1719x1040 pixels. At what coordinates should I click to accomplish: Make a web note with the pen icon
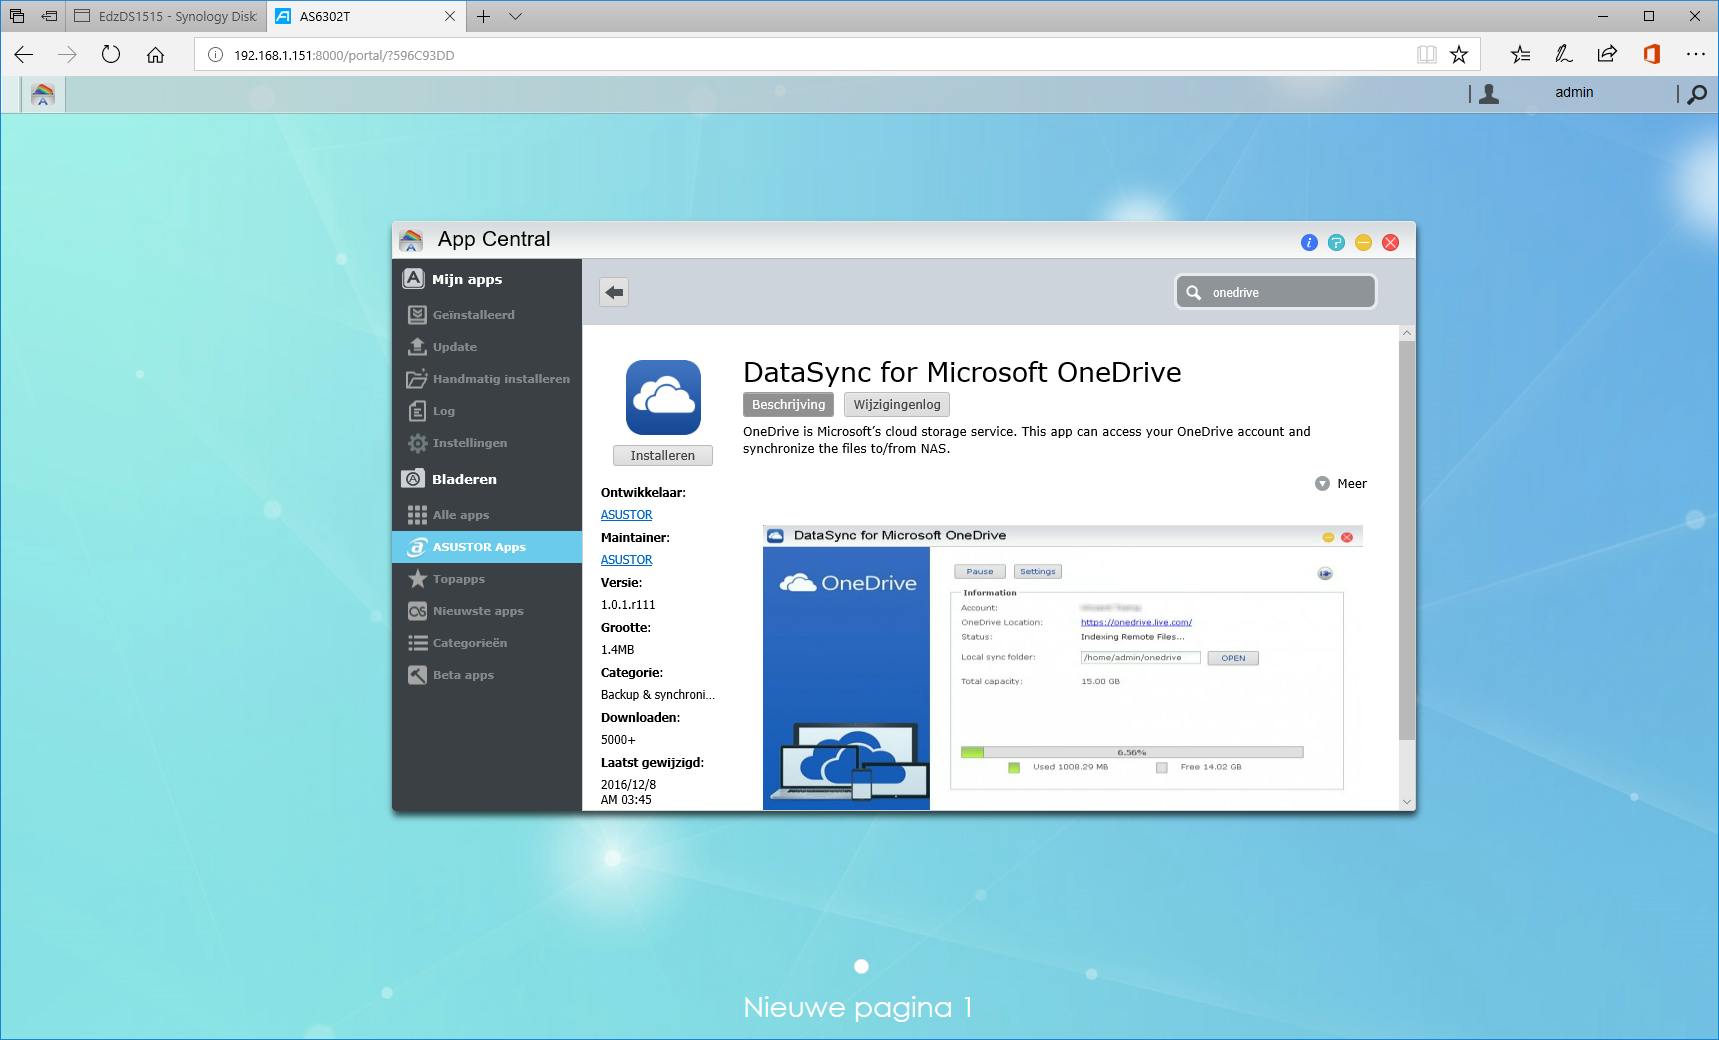coord(1564,55)
